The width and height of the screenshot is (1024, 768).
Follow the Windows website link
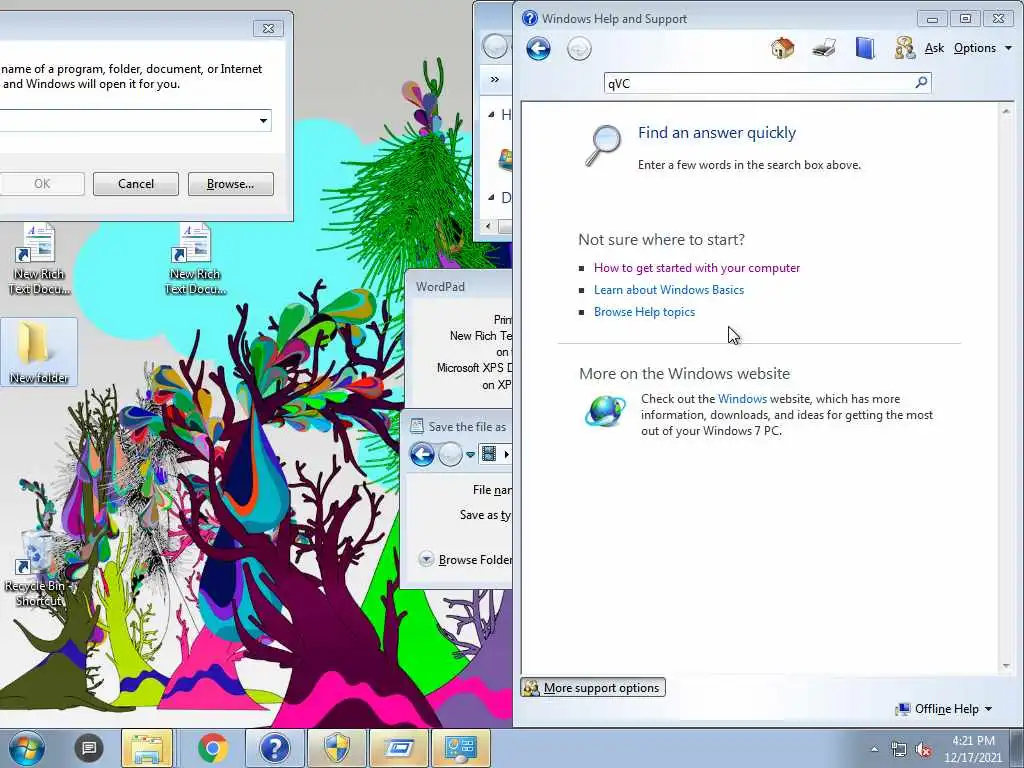pos(742,399)
